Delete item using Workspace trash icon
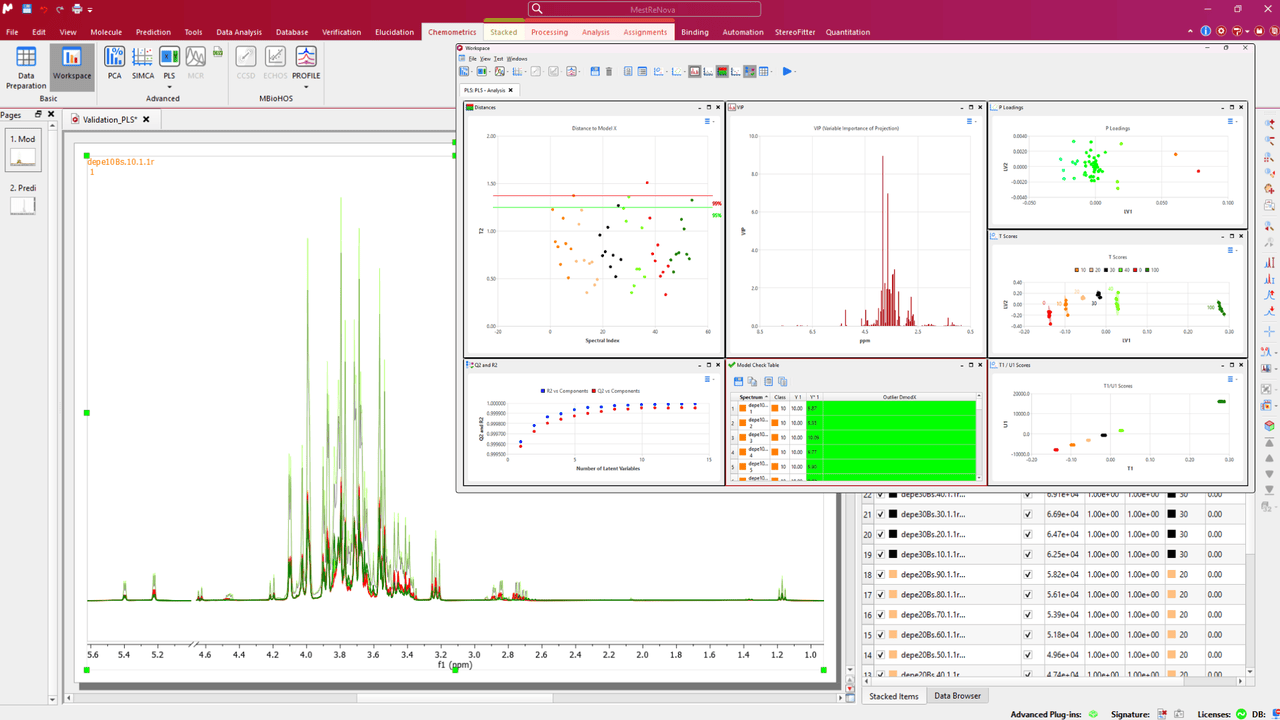The height and width of the screenshot is (720, 1280). coord(609,71)
